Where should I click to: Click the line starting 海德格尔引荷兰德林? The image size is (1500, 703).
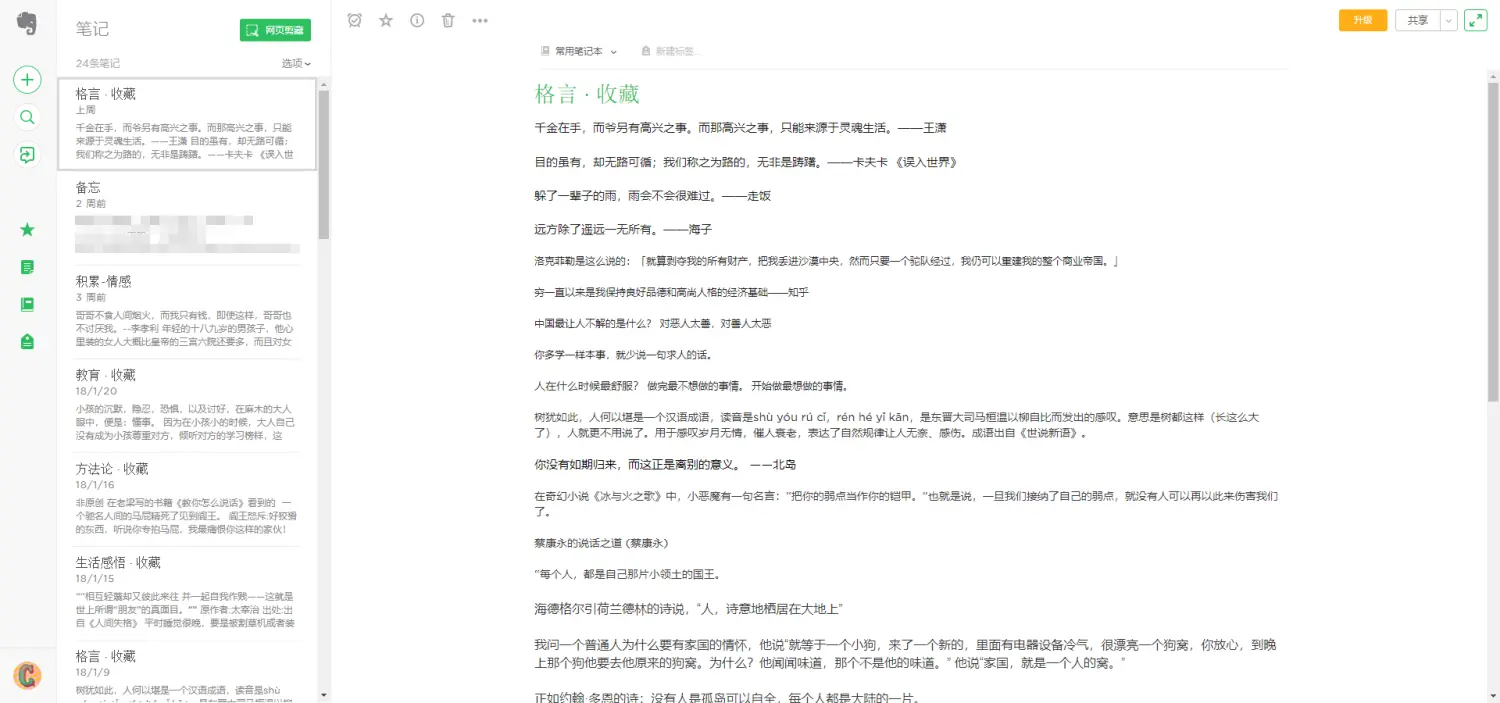point(690,608)
